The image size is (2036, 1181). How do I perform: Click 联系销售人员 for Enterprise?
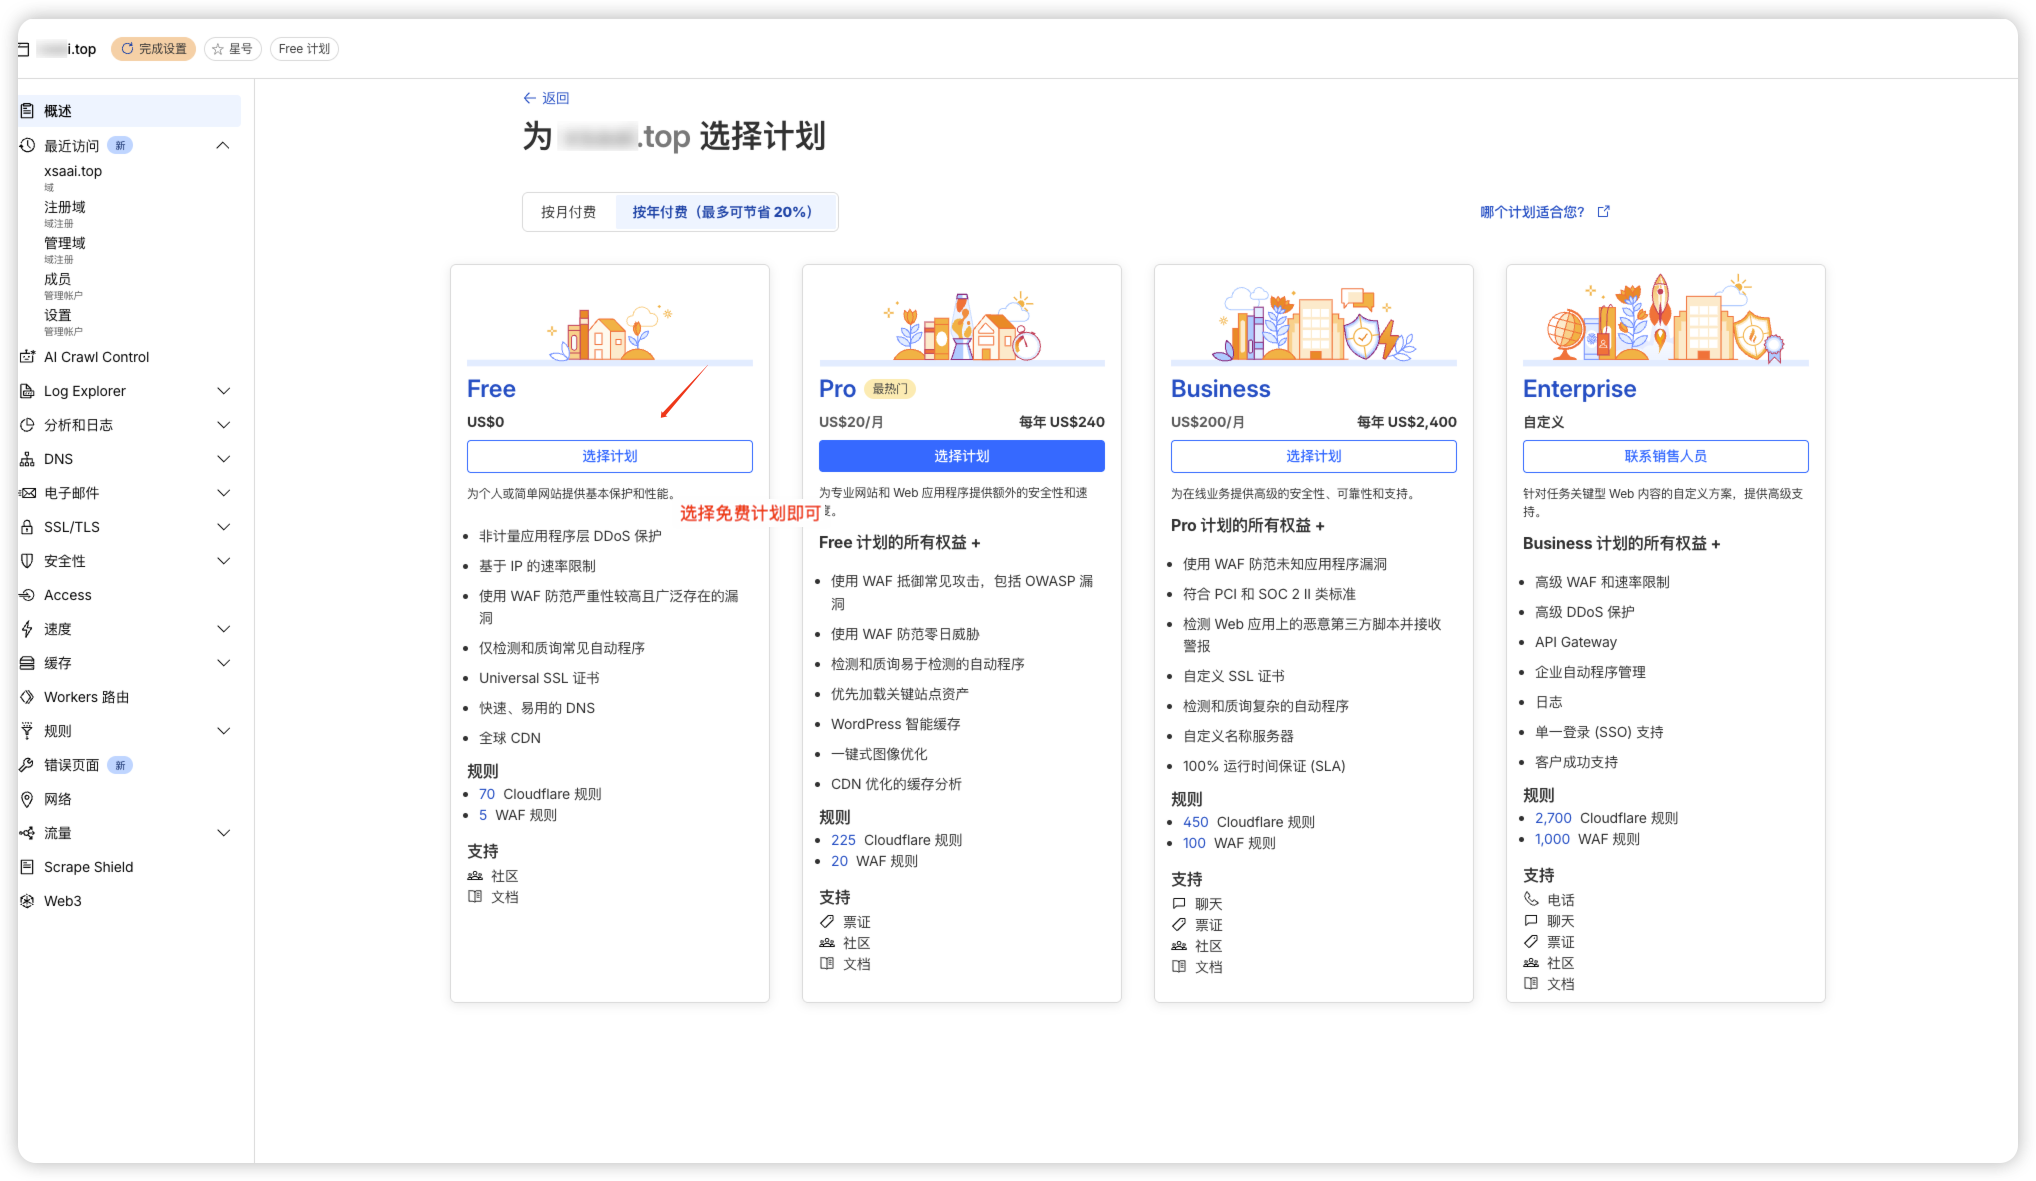(1665, 456)
